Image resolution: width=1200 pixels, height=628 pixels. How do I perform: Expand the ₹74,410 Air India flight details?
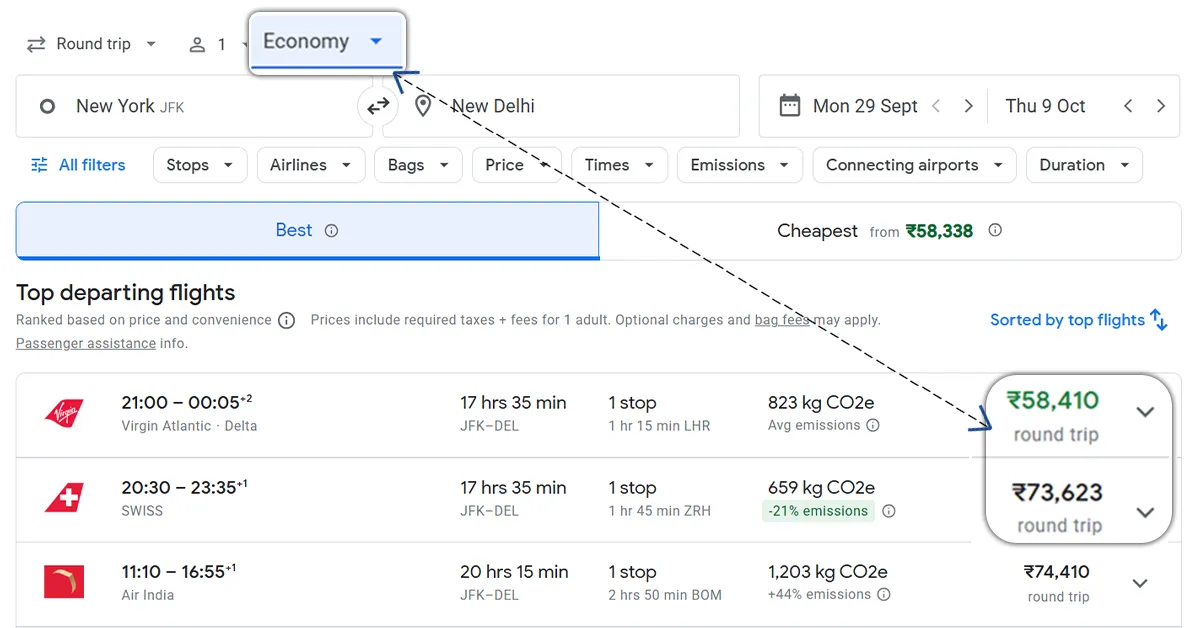(x=1139, y=583)
